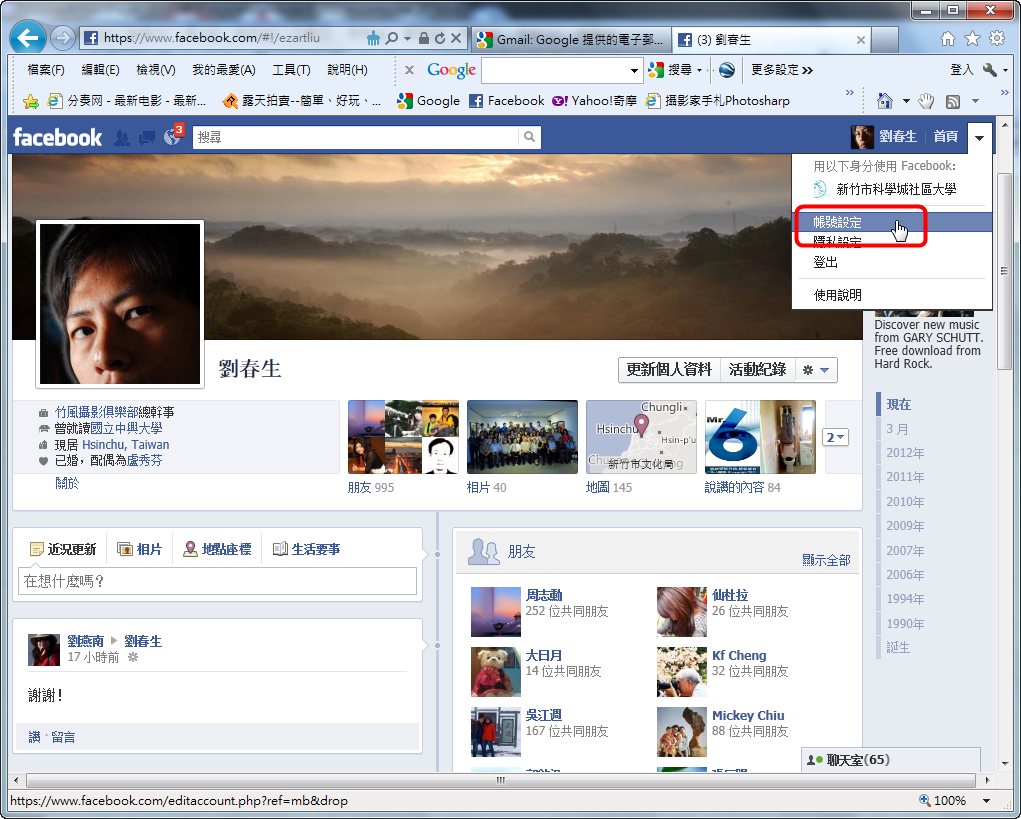The width and height of the screenshot is (1021, 819).
Task: Open the Google toolbar search box dropdown
Action: 634,70
